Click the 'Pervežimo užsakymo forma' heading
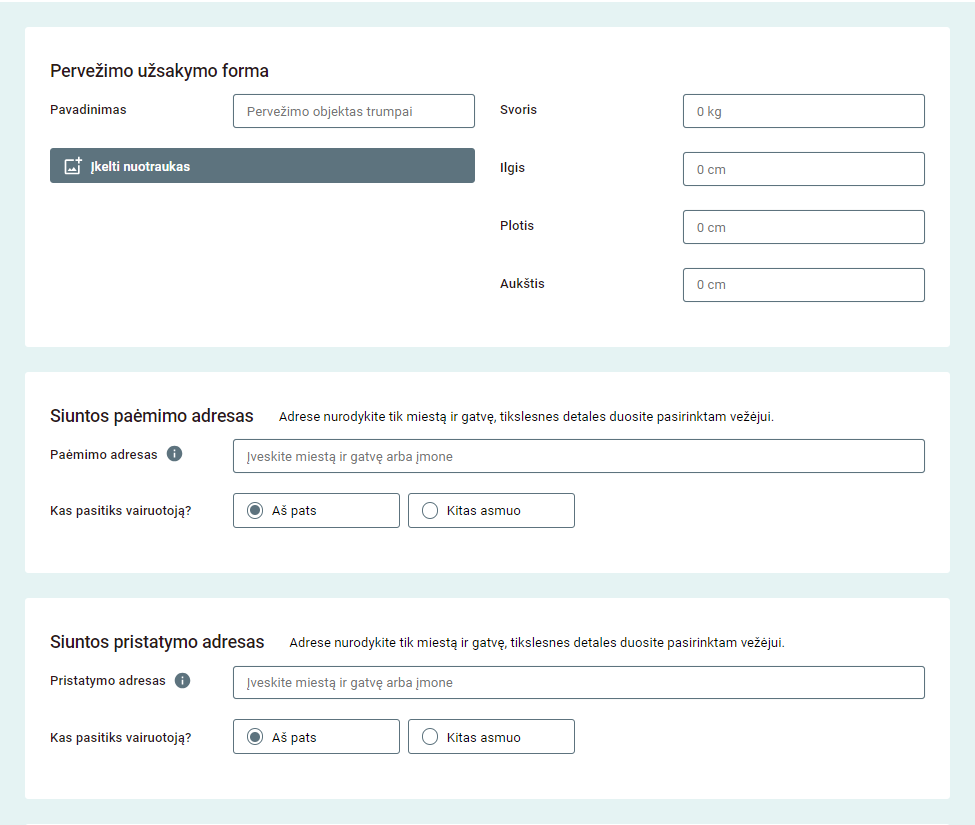 click(x=159, y=71)
